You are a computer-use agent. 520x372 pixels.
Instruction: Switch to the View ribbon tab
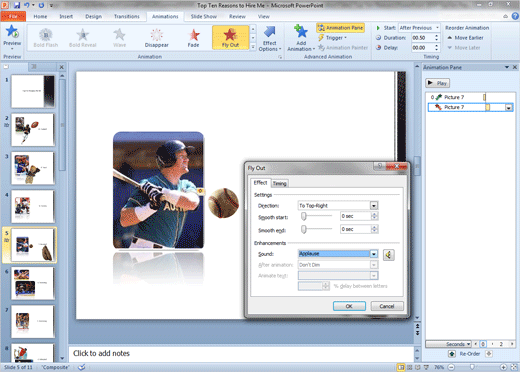(x=263, y=16)
